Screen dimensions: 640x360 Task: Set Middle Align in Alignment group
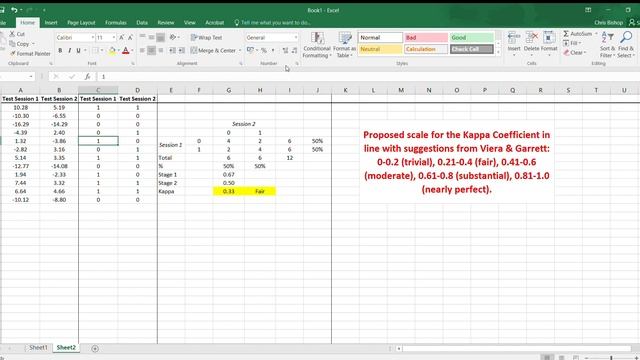(151, 38)
